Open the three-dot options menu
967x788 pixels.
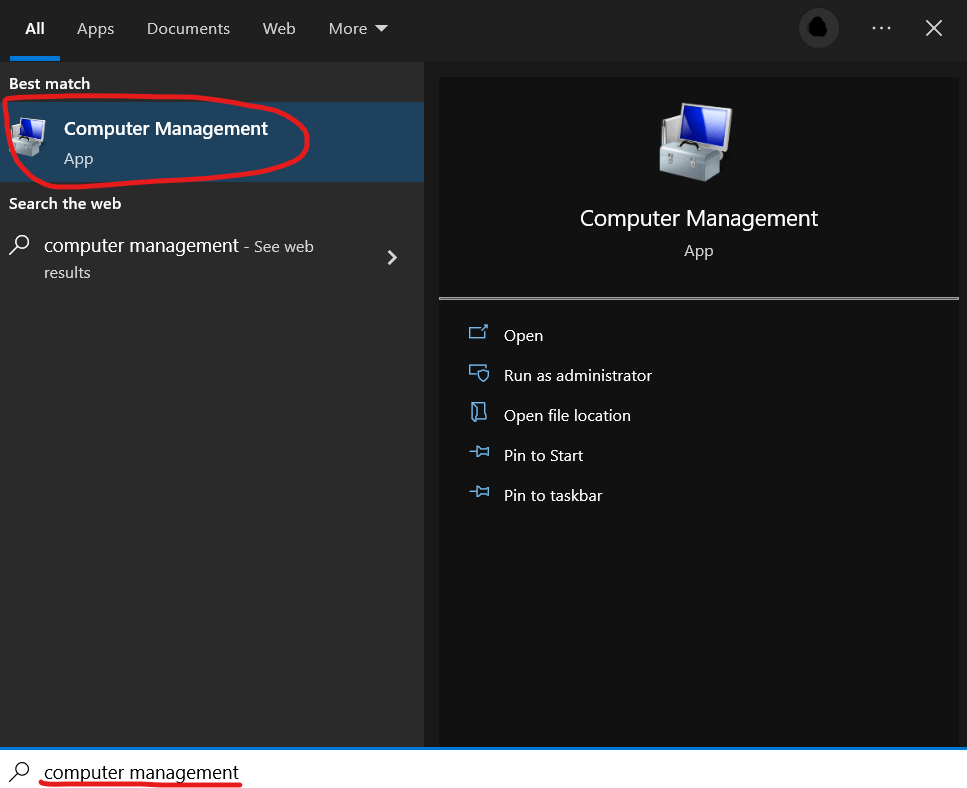coord(881,28)
